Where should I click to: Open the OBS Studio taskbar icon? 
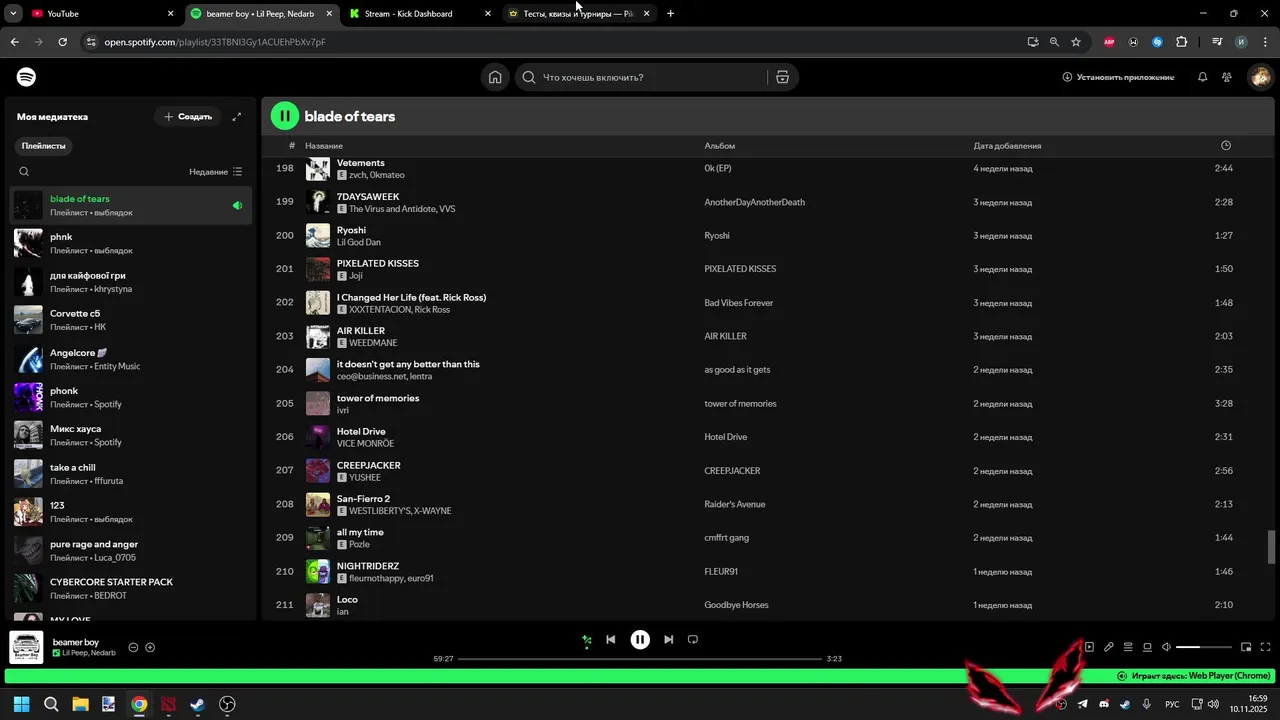228,704
